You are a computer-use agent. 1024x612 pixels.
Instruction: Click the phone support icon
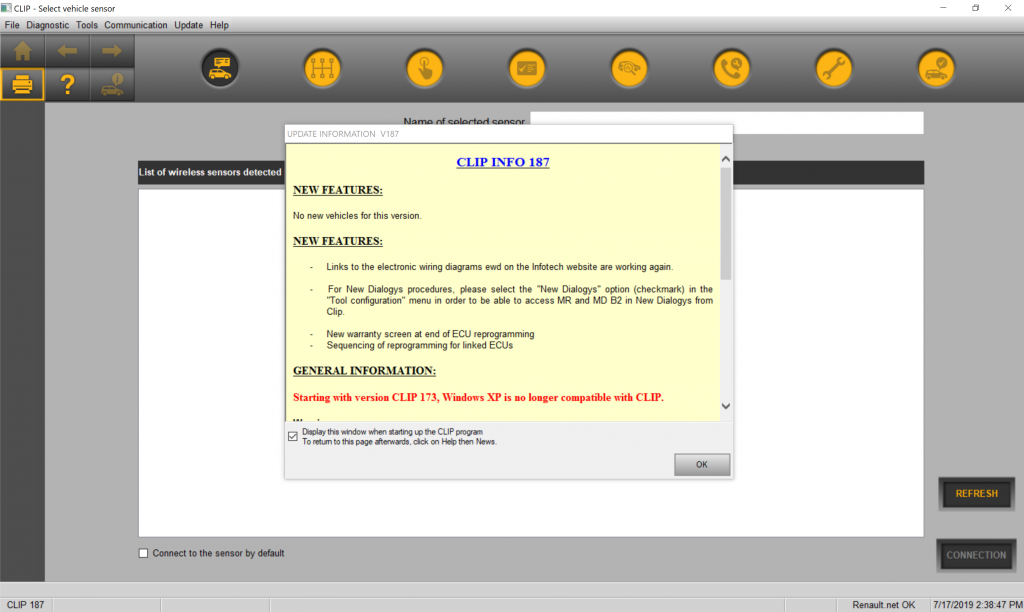pos(731,68)
